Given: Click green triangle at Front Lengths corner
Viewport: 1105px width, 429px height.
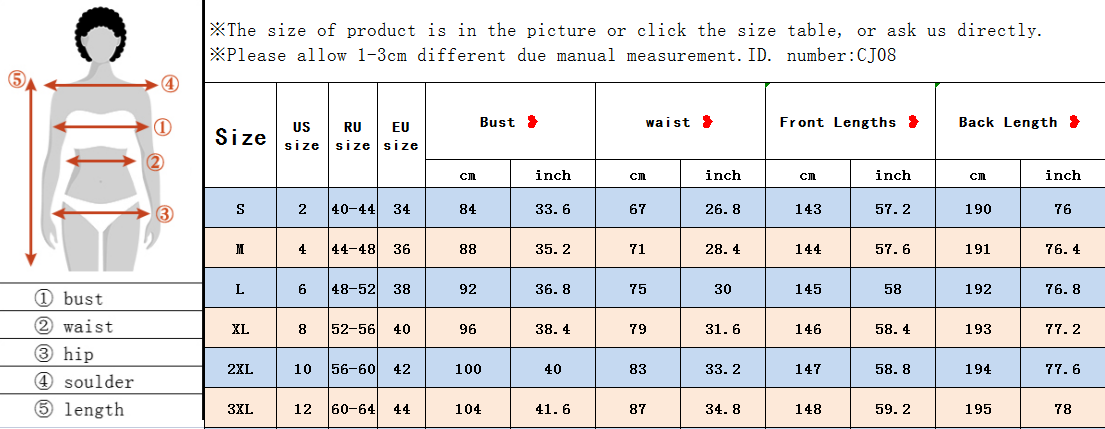Looking at the screenshot, I should (768, 87).
